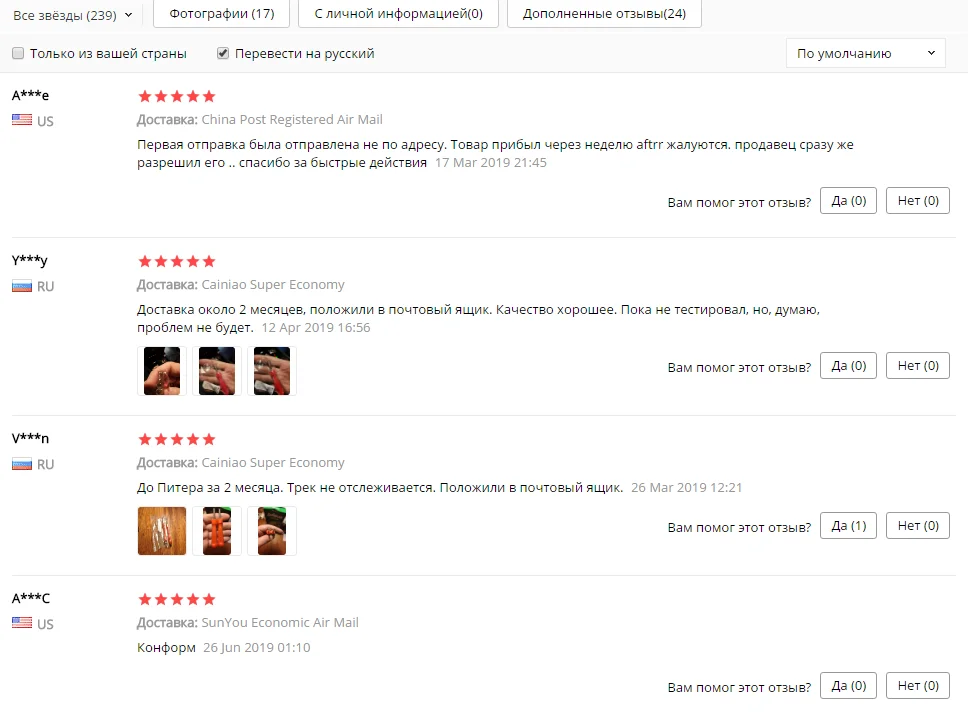This screenshot has height=720, width=968.
Task: Click the Russian flag icon beside Y***y
Action: pos(22,286)
